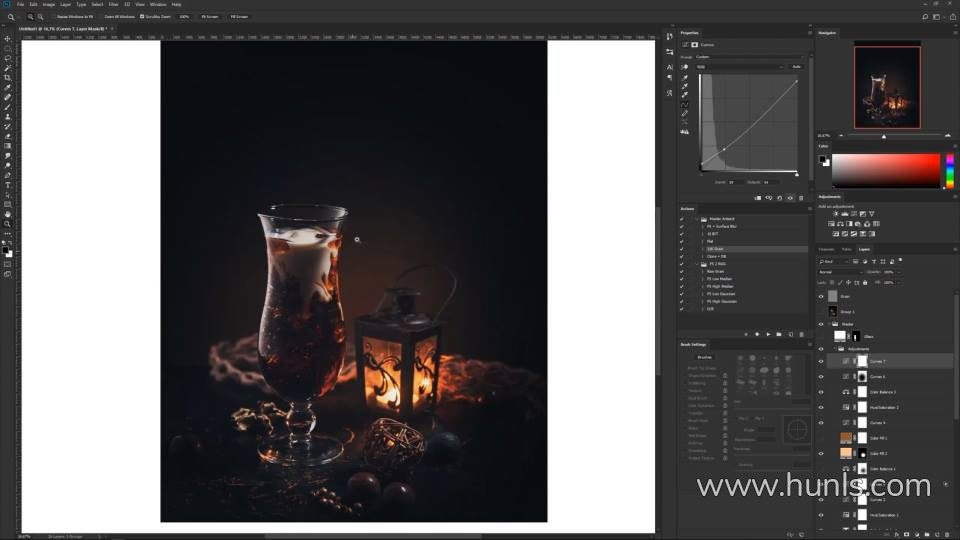Toggle Curves adjustment visibility in Properties panel
This screenshot has height=540, width=960.
tap(790, 198)
